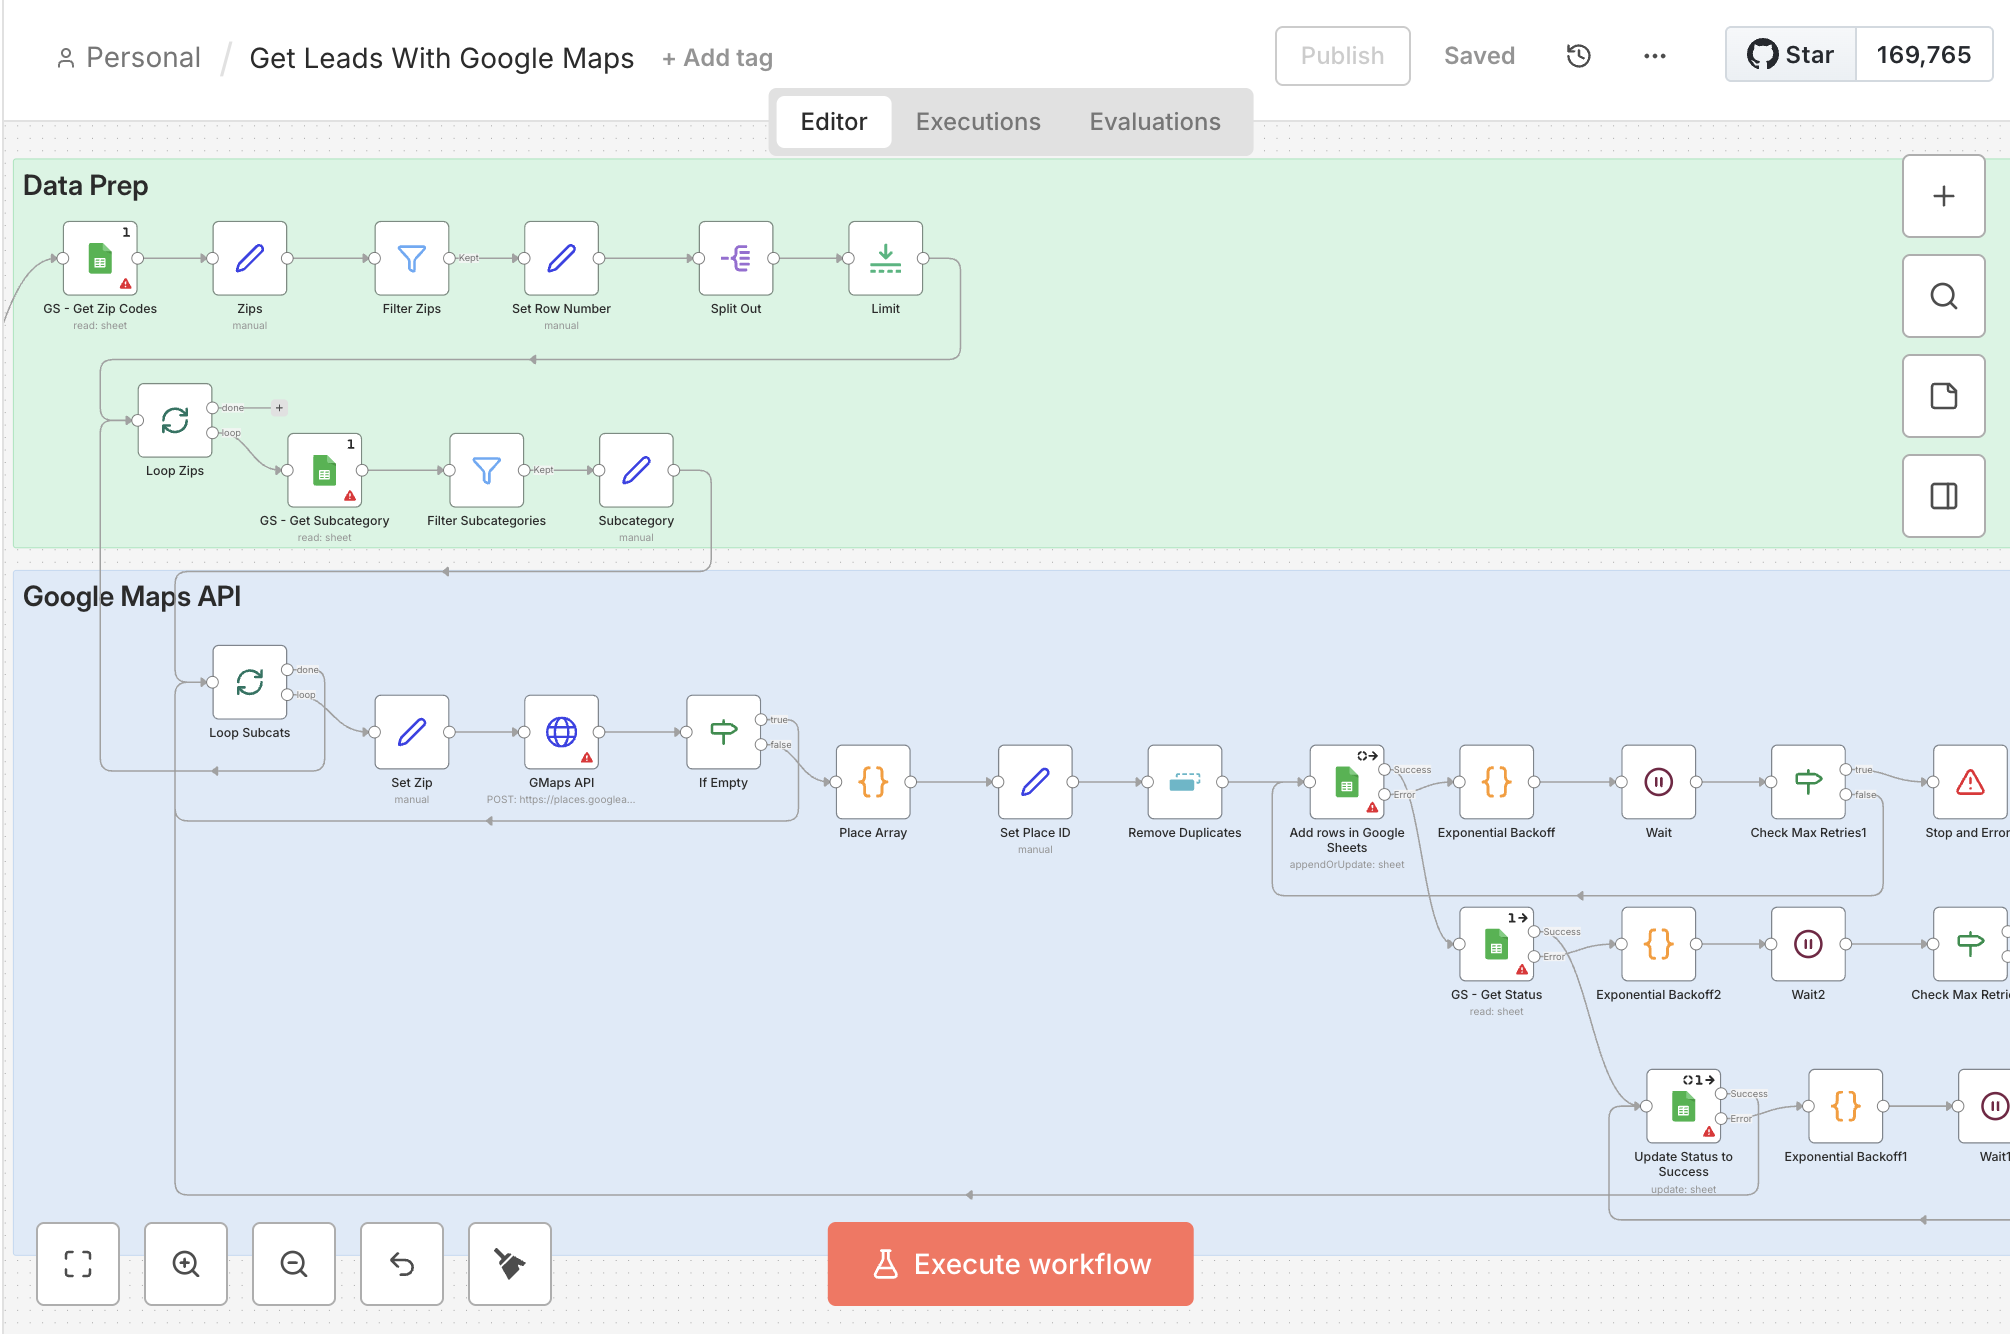Click the If Empty node
Screen dimensions: 2010x1334
point(723,732)
